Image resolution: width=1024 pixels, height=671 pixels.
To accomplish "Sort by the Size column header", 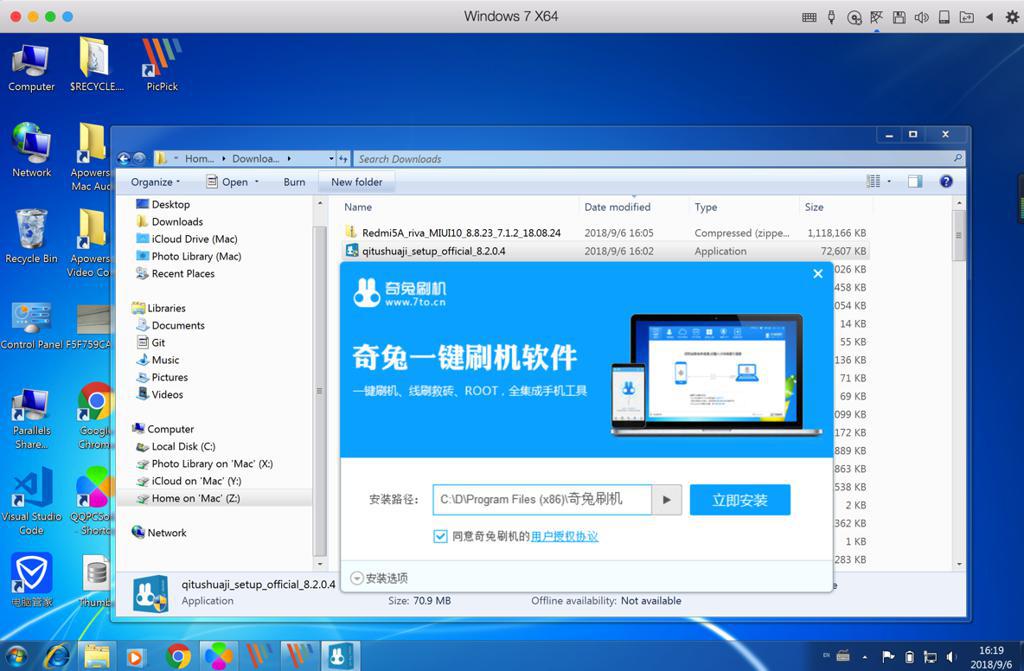I will [x=814, y=207].
